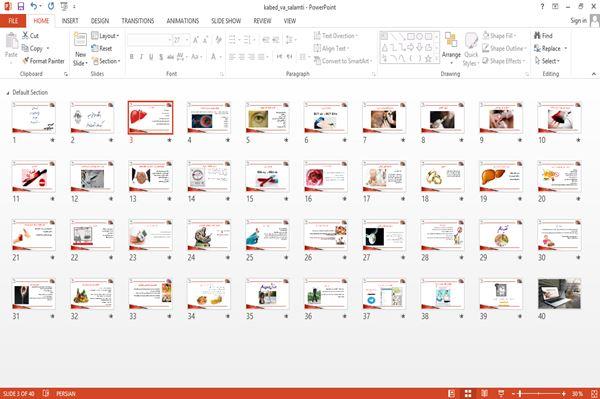Click the Align Text button

point(331,48)
